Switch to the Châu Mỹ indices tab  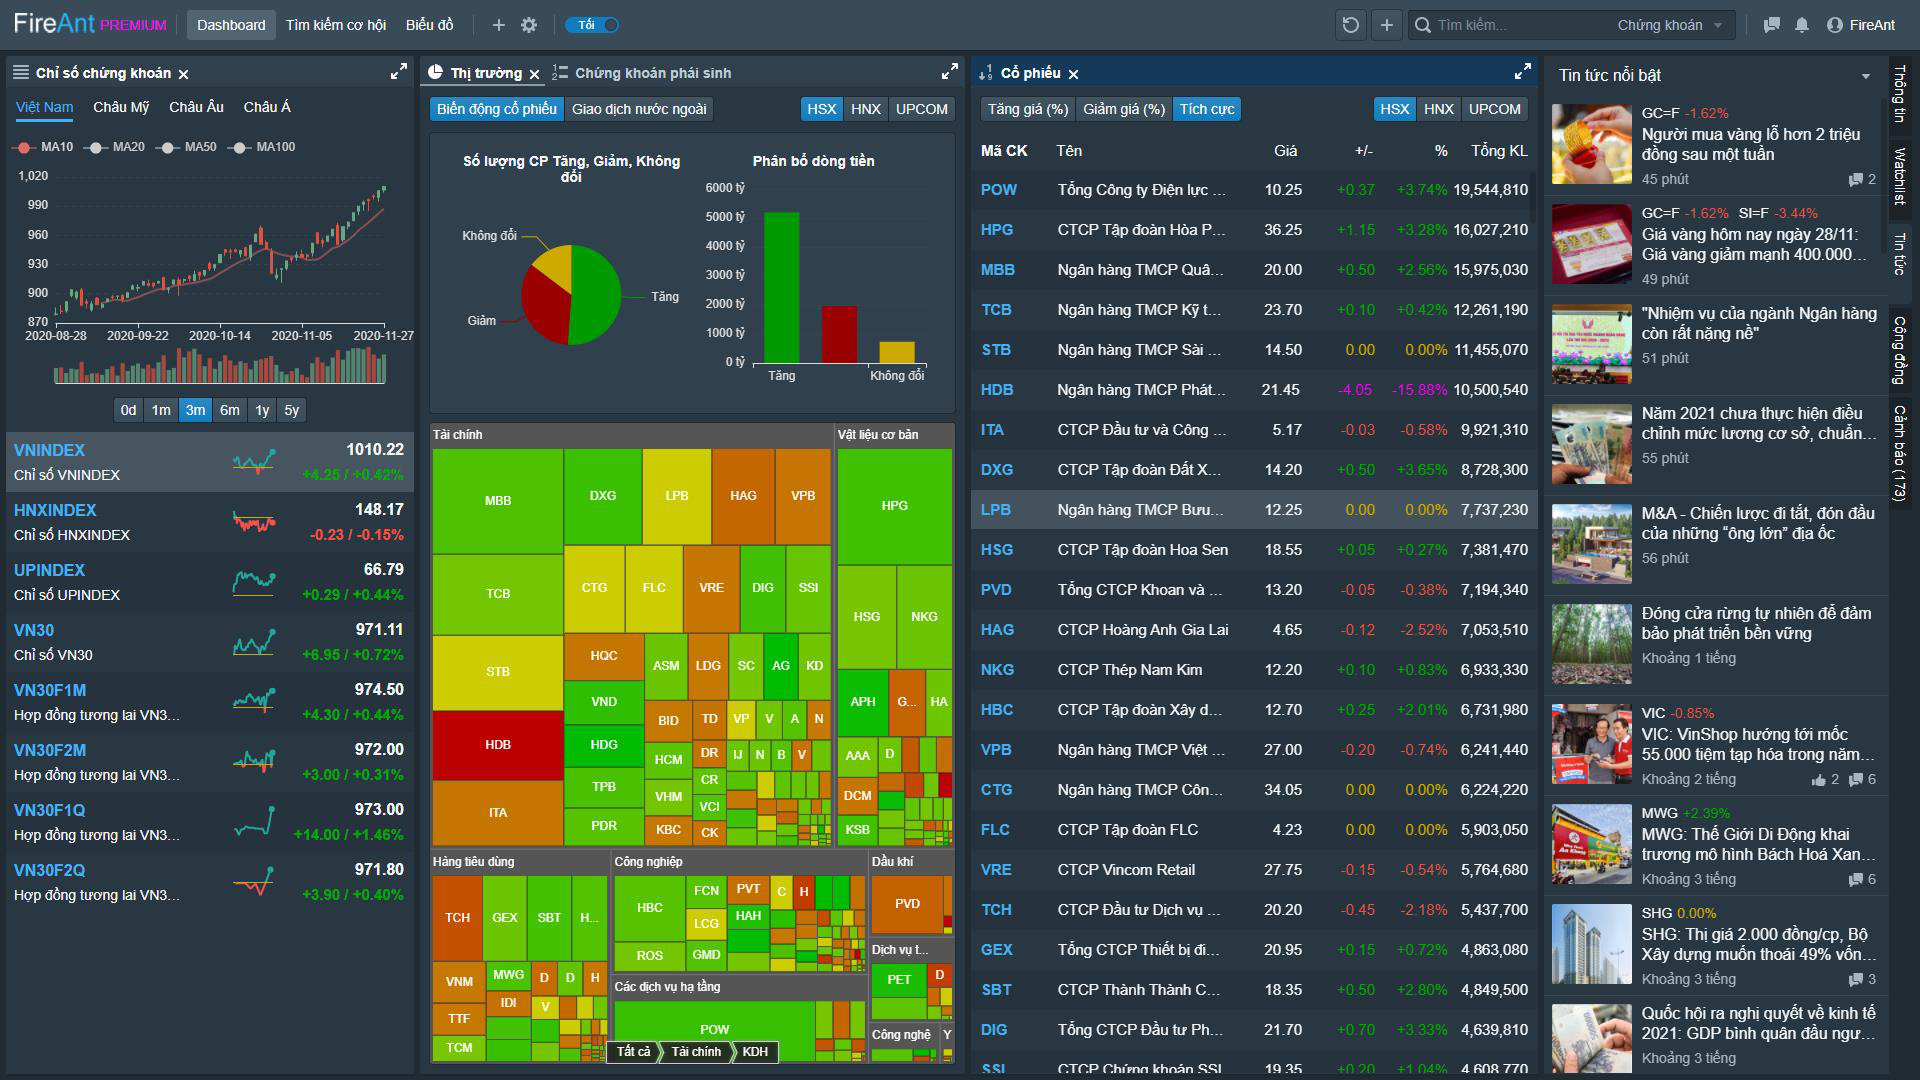(x=121, y=107)
